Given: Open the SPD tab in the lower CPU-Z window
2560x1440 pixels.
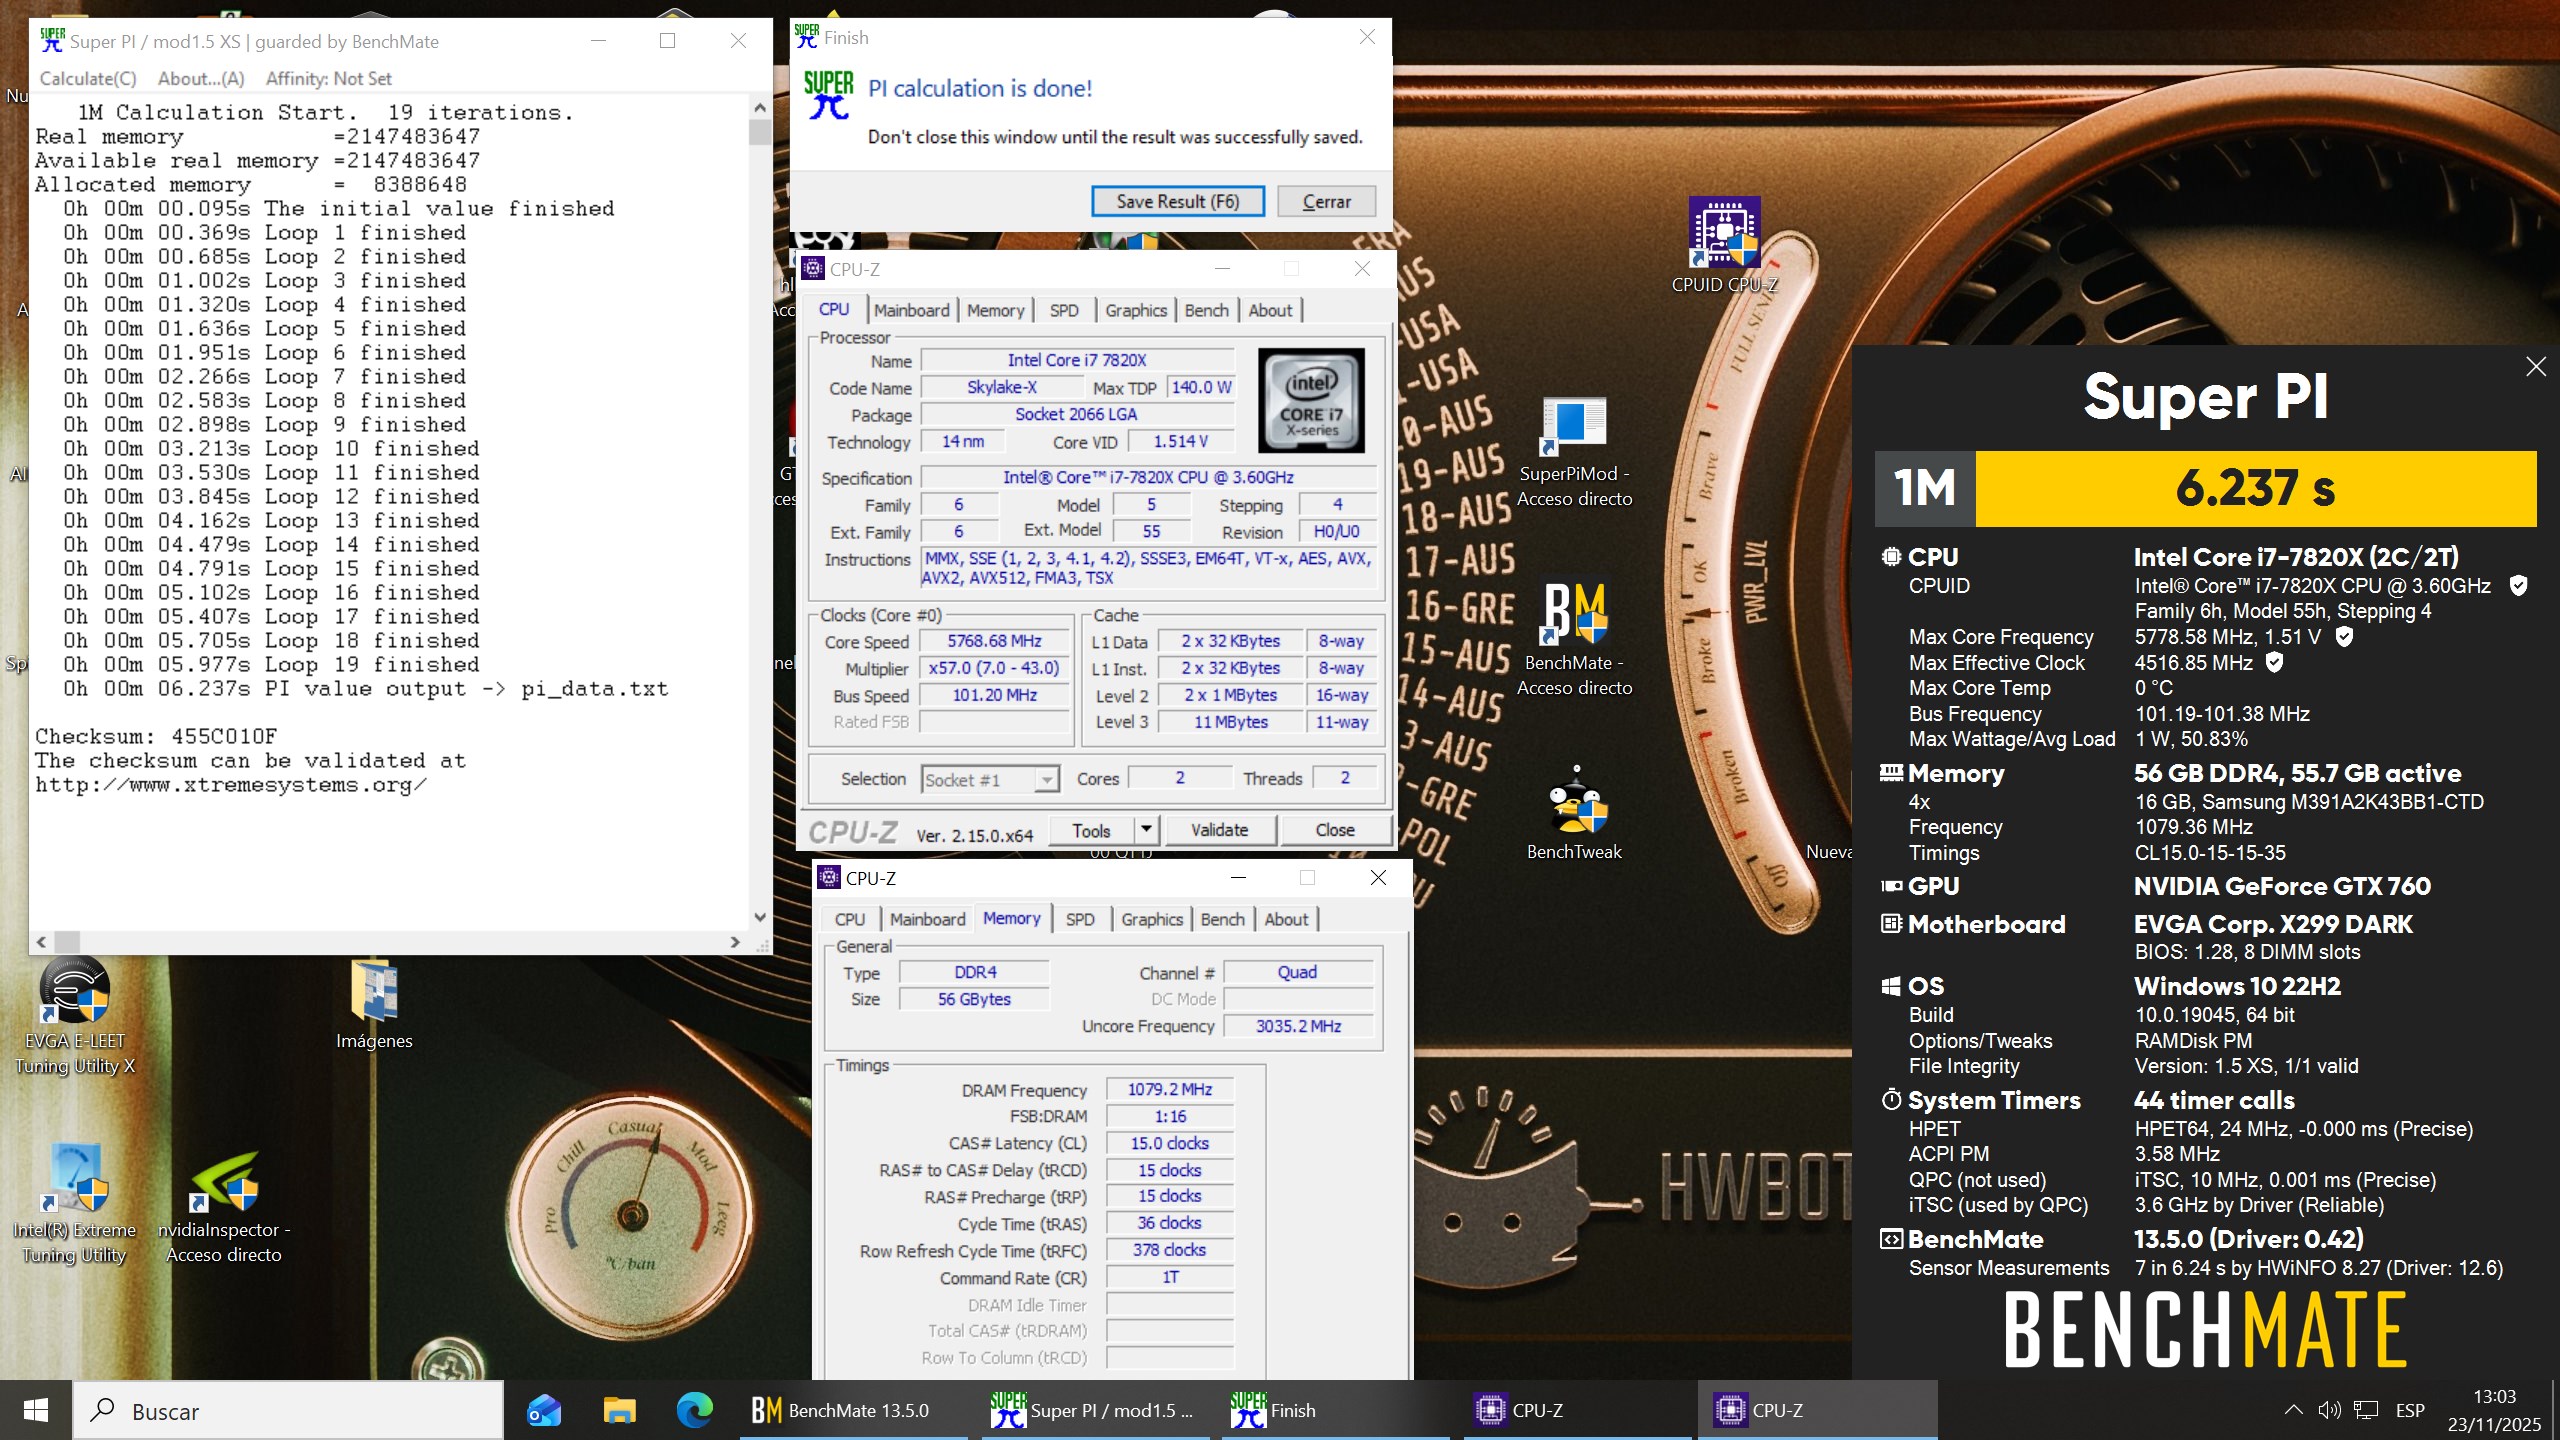Looking at the screenshot, I should coord(1079,919).
